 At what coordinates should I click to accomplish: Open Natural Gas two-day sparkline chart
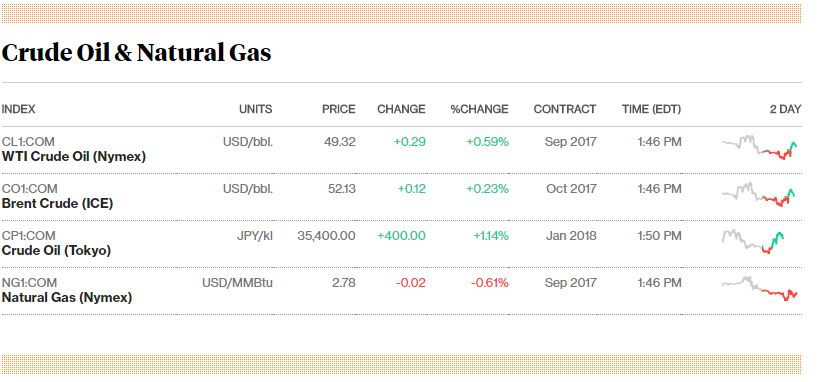pyautogui.click(x=760, y=289)
